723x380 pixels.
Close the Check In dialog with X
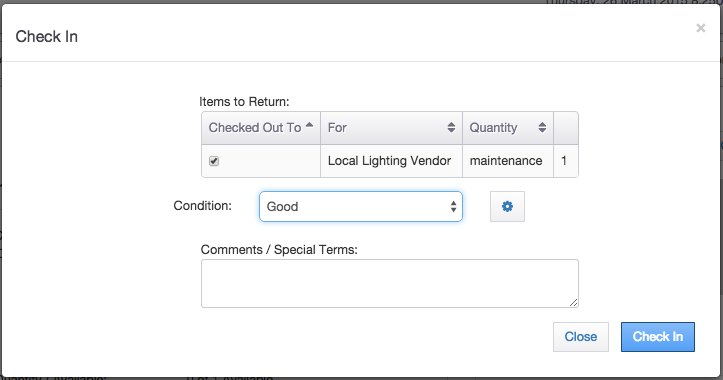click(701, 28)
